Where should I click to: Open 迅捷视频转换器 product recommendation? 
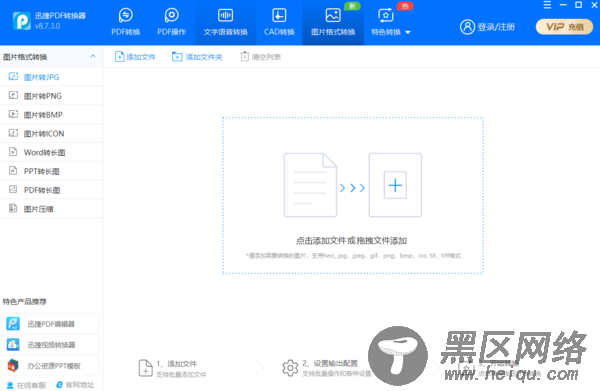pos(51,345)
